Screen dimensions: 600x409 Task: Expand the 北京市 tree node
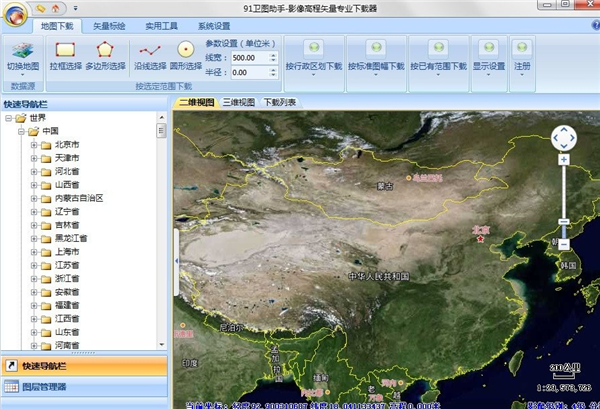click(x=33, y=145)
